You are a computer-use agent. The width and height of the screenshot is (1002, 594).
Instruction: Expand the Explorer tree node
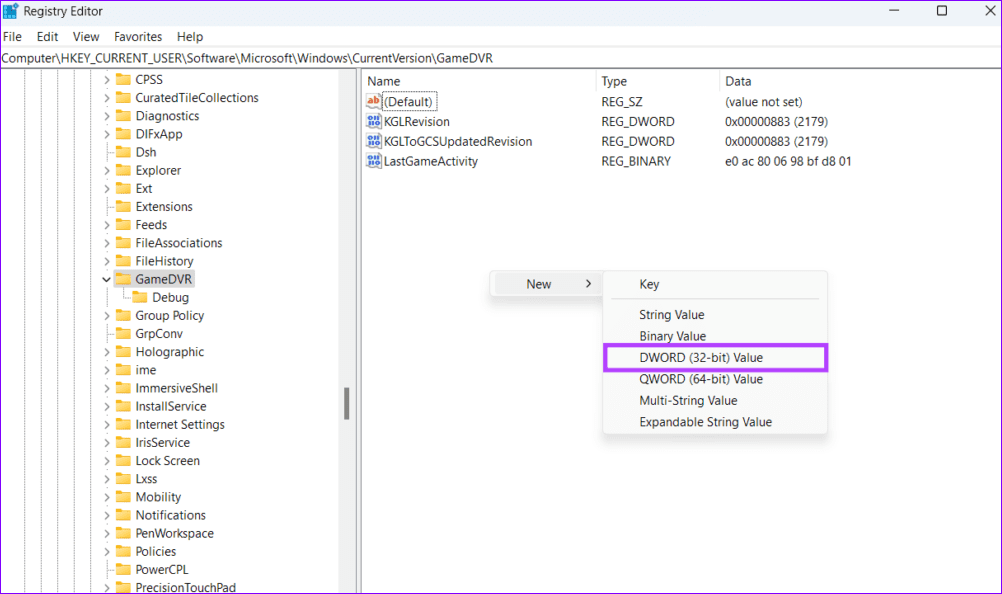tap(107, 170)
